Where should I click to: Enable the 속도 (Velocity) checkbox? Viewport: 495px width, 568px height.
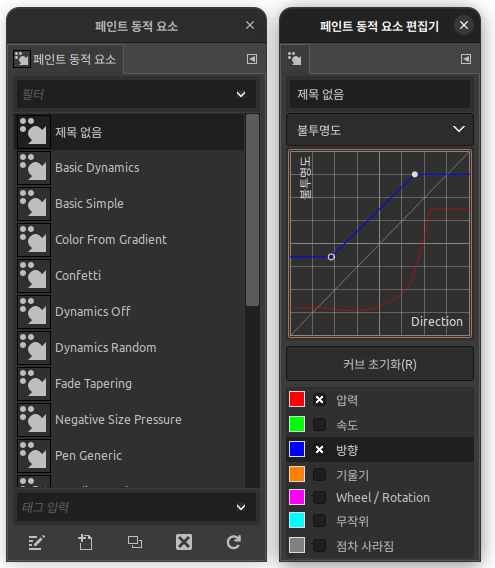pos(319,425)
